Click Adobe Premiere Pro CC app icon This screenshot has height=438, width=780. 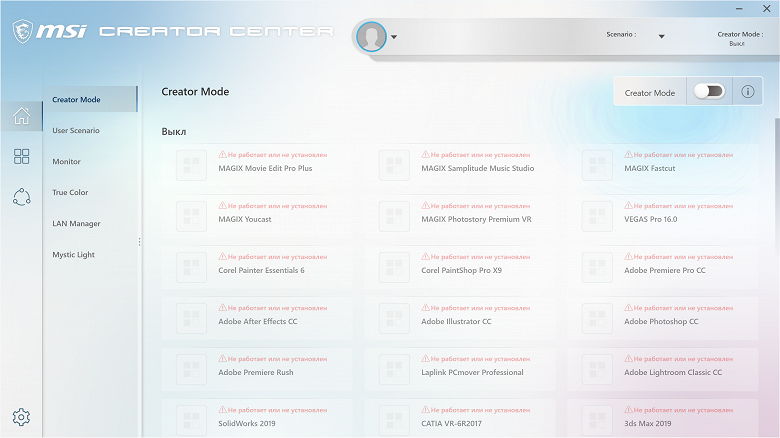tap(597, 267)
